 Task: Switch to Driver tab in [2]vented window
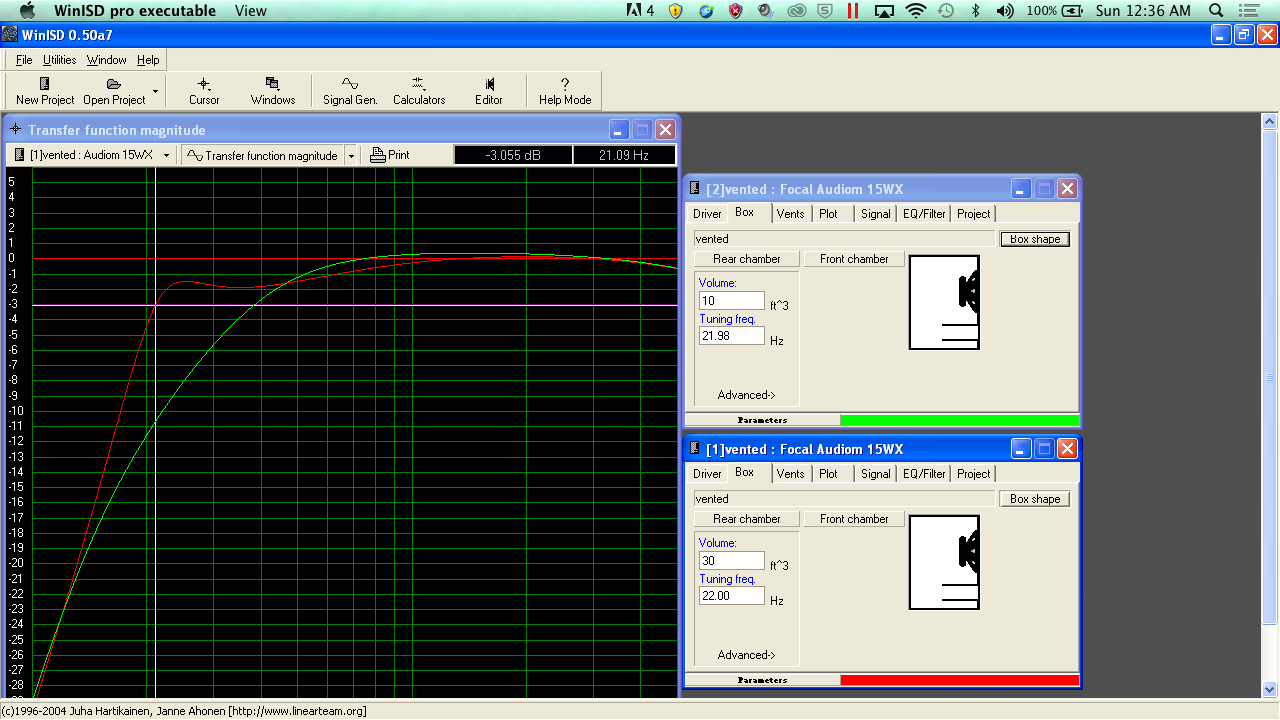click(707, 214)
